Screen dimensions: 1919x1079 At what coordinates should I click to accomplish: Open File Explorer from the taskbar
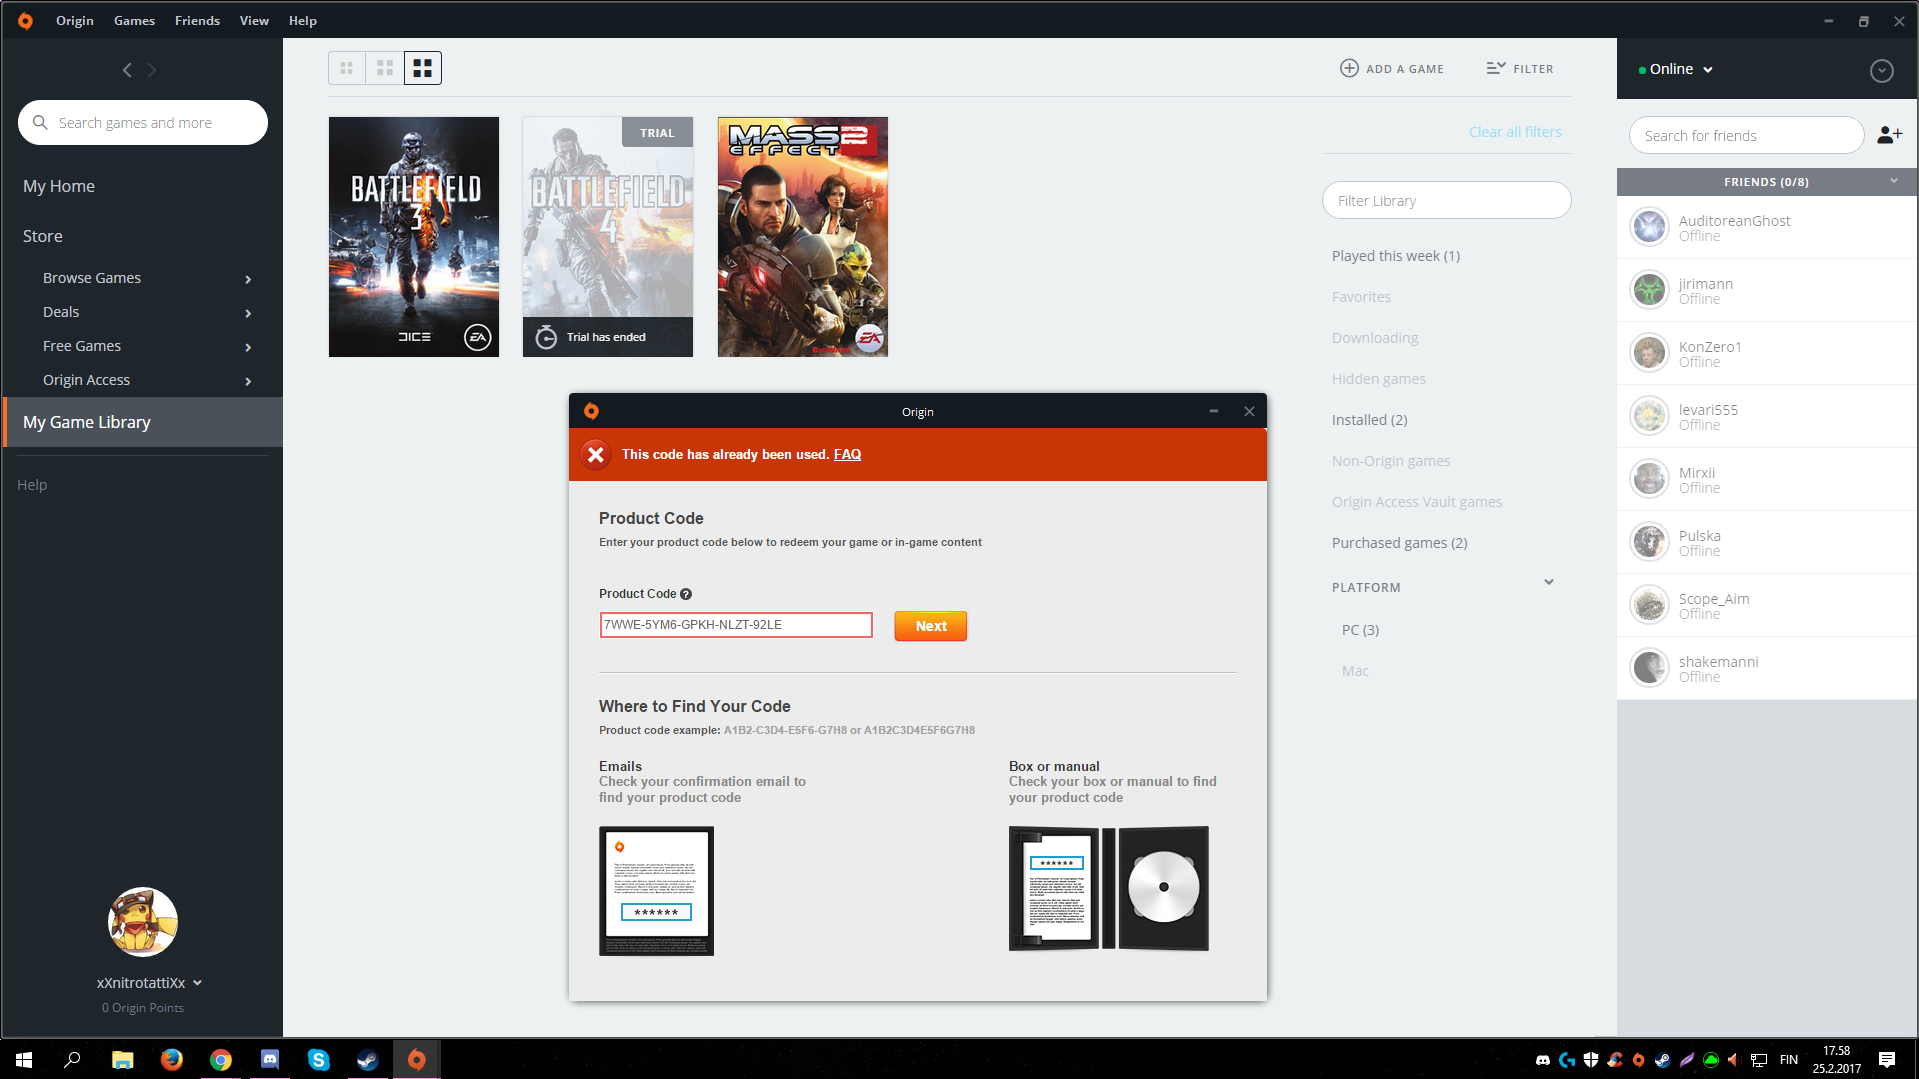tap(123, 1059)
